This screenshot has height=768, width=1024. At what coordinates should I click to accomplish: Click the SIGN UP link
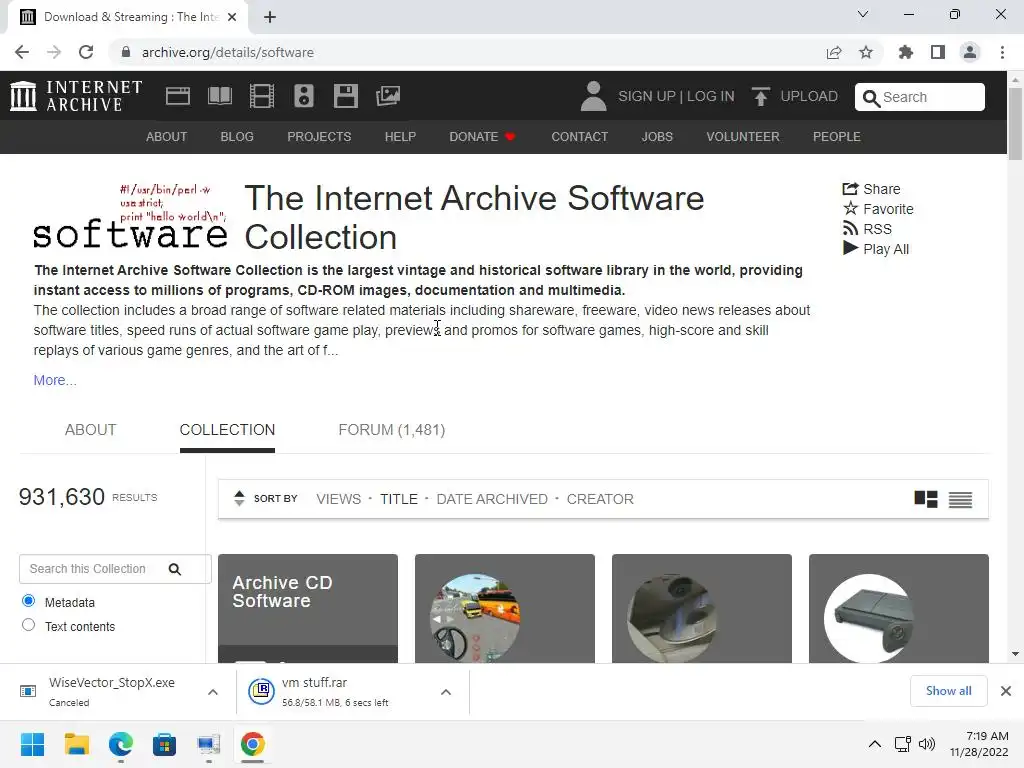coord(647,96)
